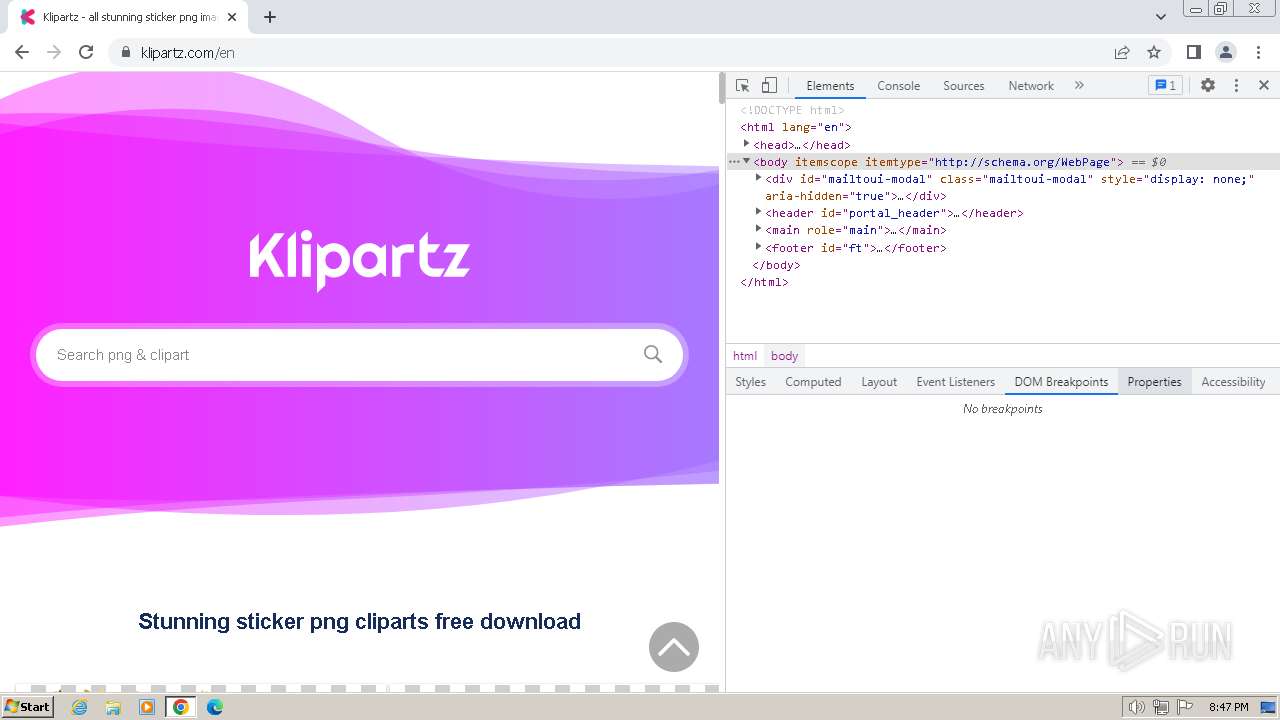Reload the Klipartz page
This screenshot has width=1280, height=720.
point(86,52)
